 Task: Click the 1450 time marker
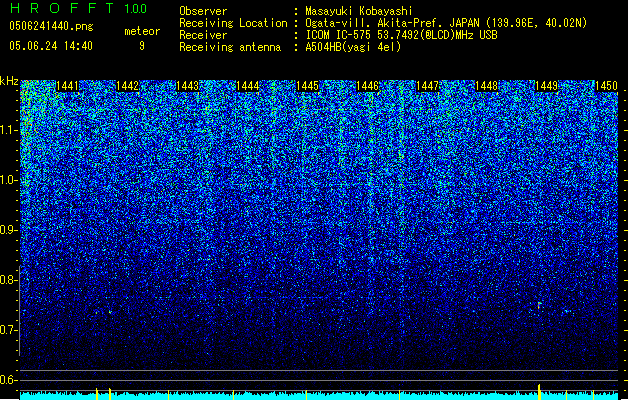tap(606, 86)
